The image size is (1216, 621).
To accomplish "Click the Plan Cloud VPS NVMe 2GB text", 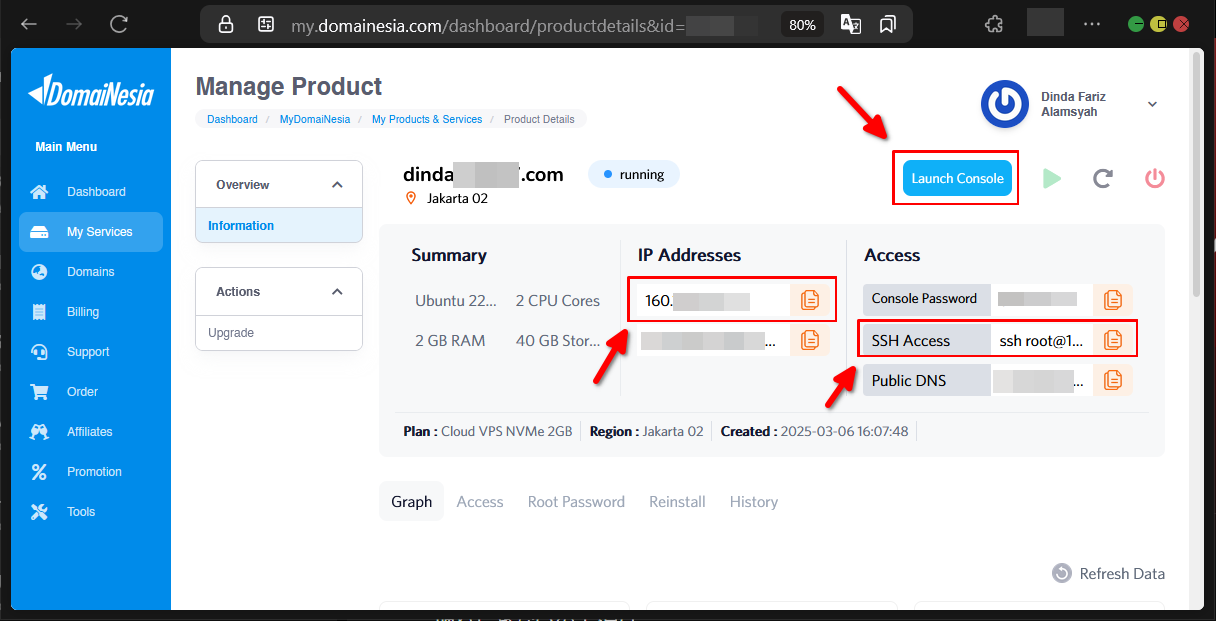I will click(488, 432).
